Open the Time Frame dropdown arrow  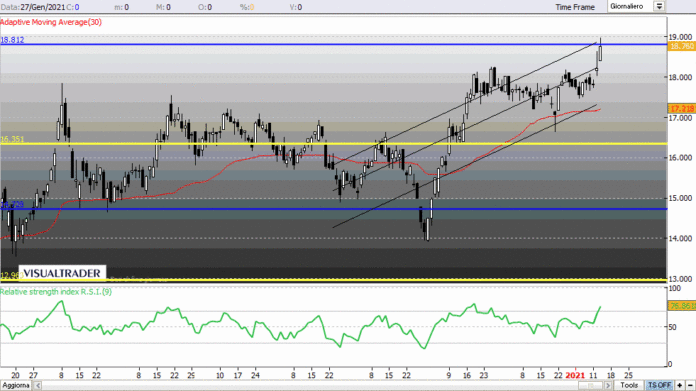(659, 6)
